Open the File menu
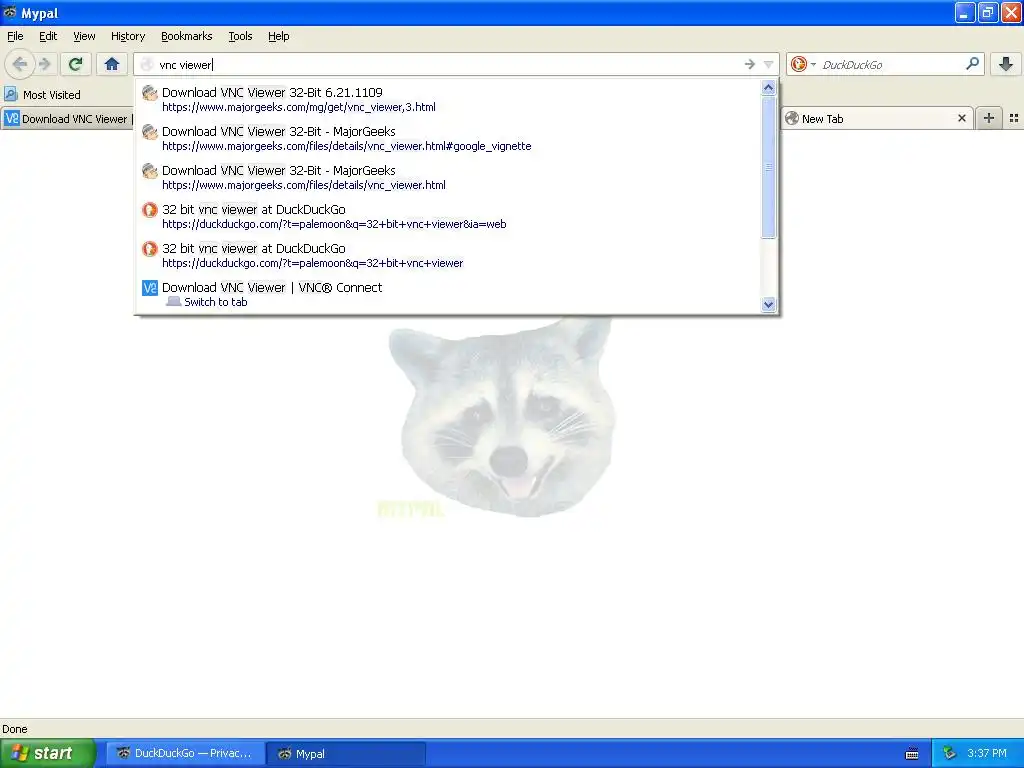 click(x=15, y=36)
